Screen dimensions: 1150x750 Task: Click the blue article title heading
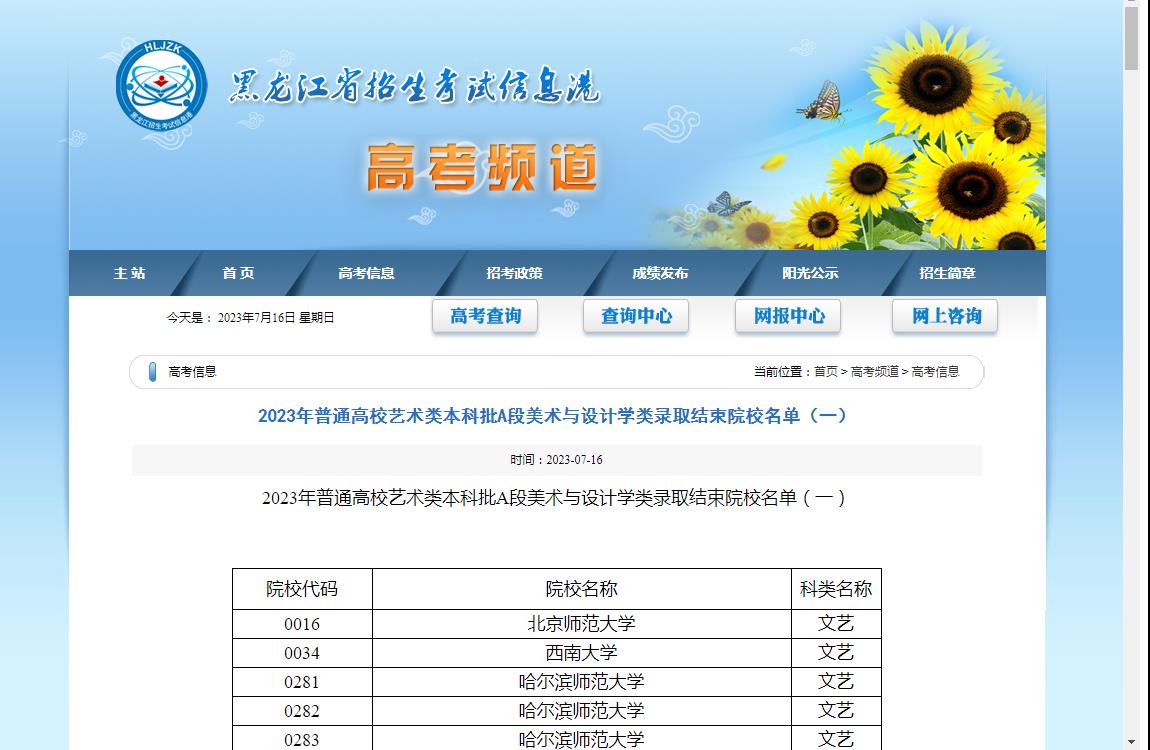pyautogui.click(x=552, y=416)
